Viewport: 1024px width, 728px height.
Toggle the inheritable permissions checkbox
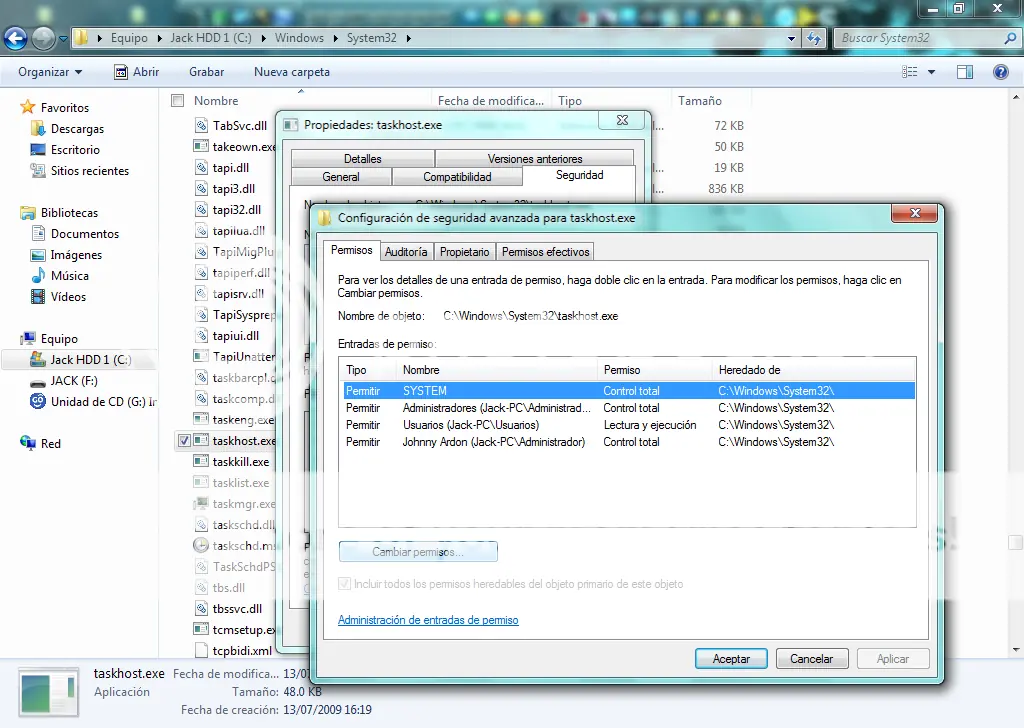pyautogui.click(x=346, y=584)
